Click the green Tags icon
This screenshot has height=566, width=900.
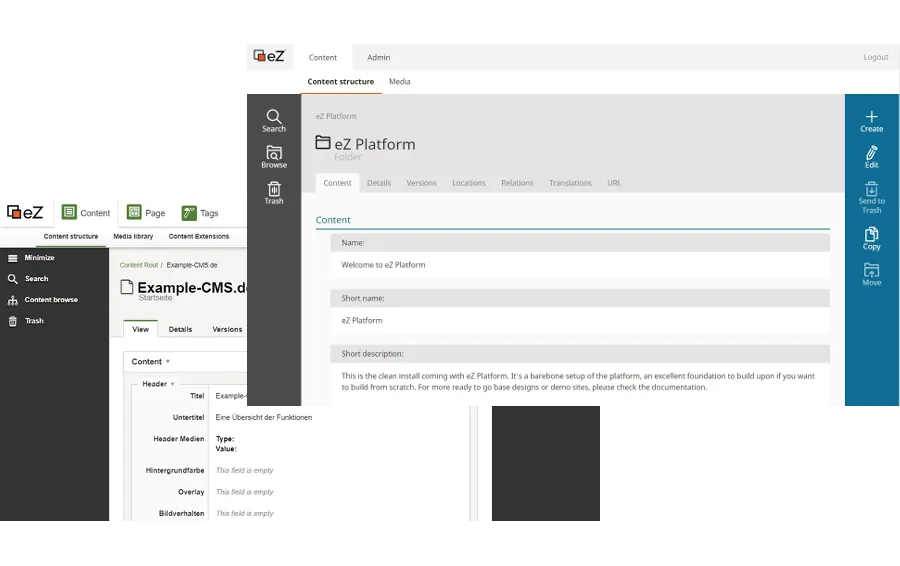(x=189, y=213)
